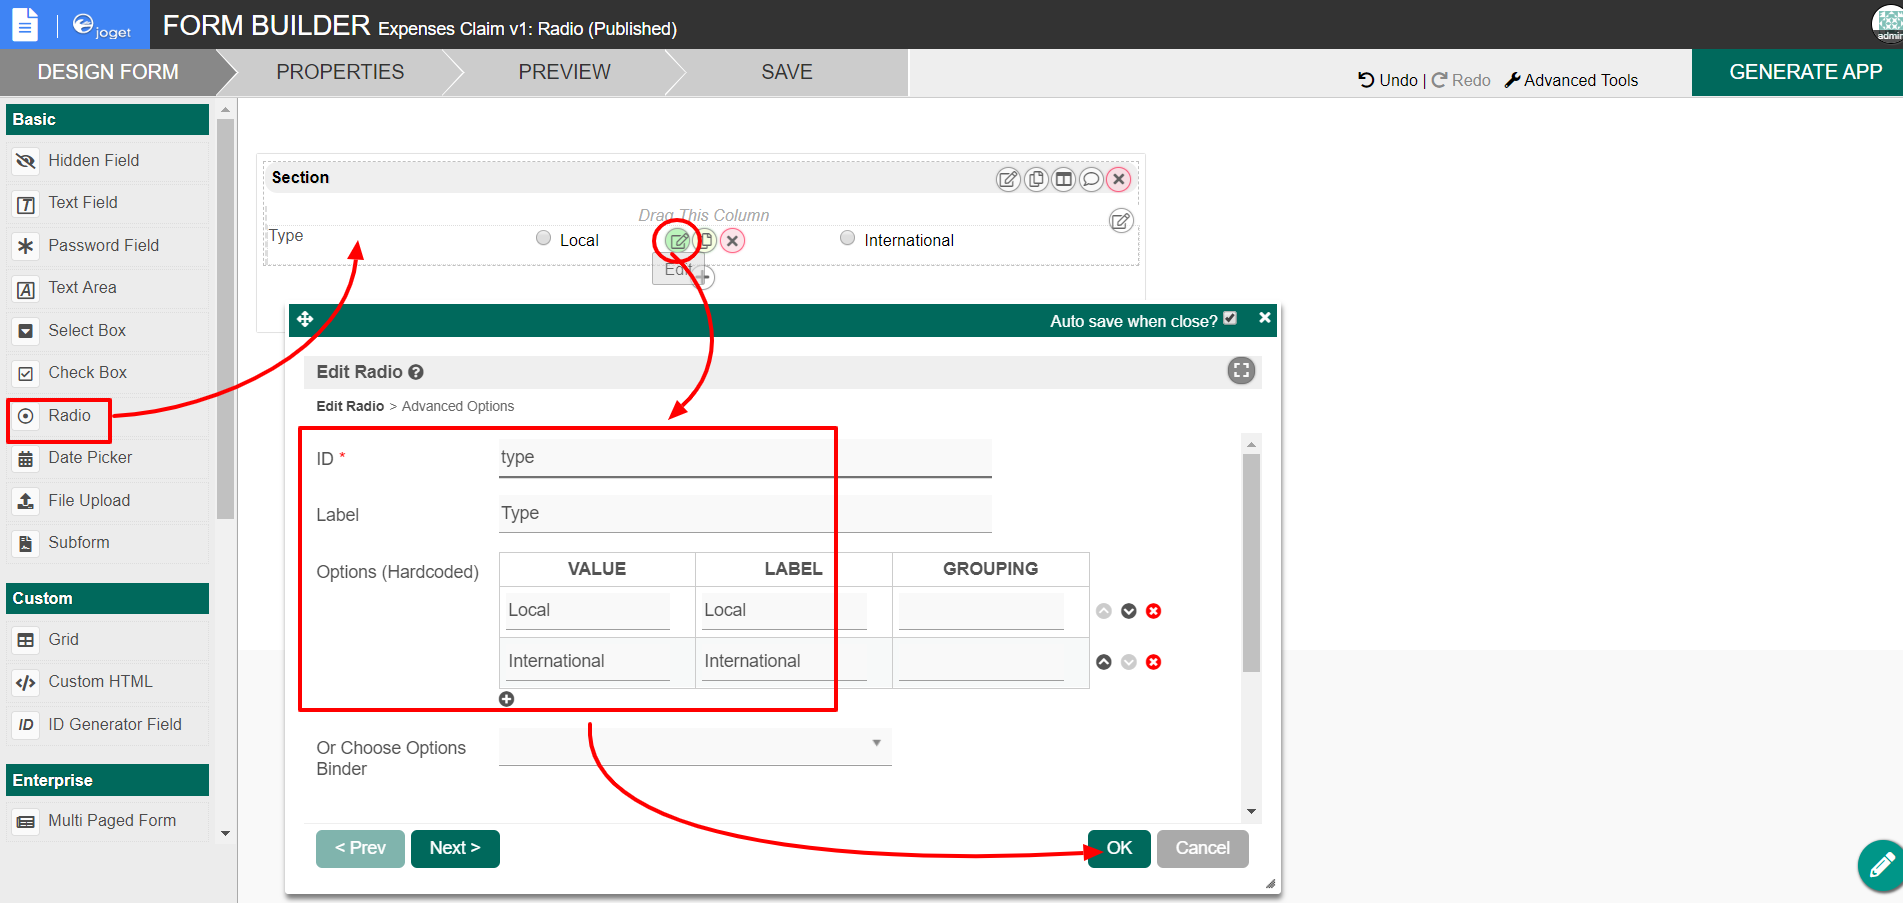Image resolution: width=1903 pixels, height=903 pixels.
Task: Click the fullscreen icon in Edit Radio header
Action: click(x=1241, y=371)
